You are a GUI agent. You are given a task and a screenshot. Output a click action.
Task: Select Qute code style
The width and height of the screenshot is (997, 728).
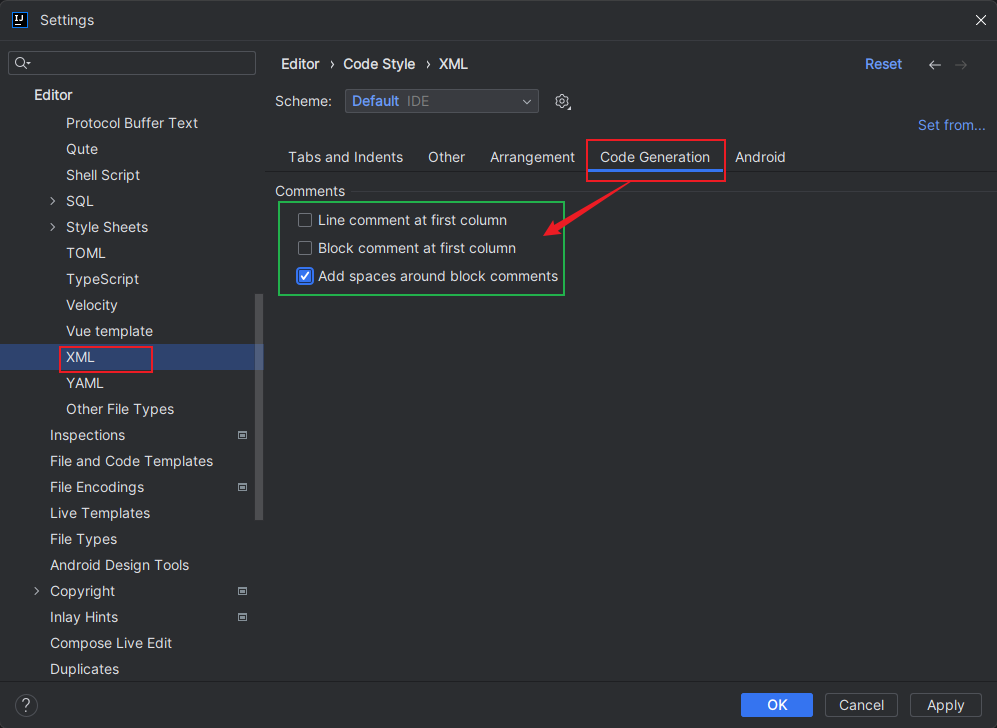point(82,149)
